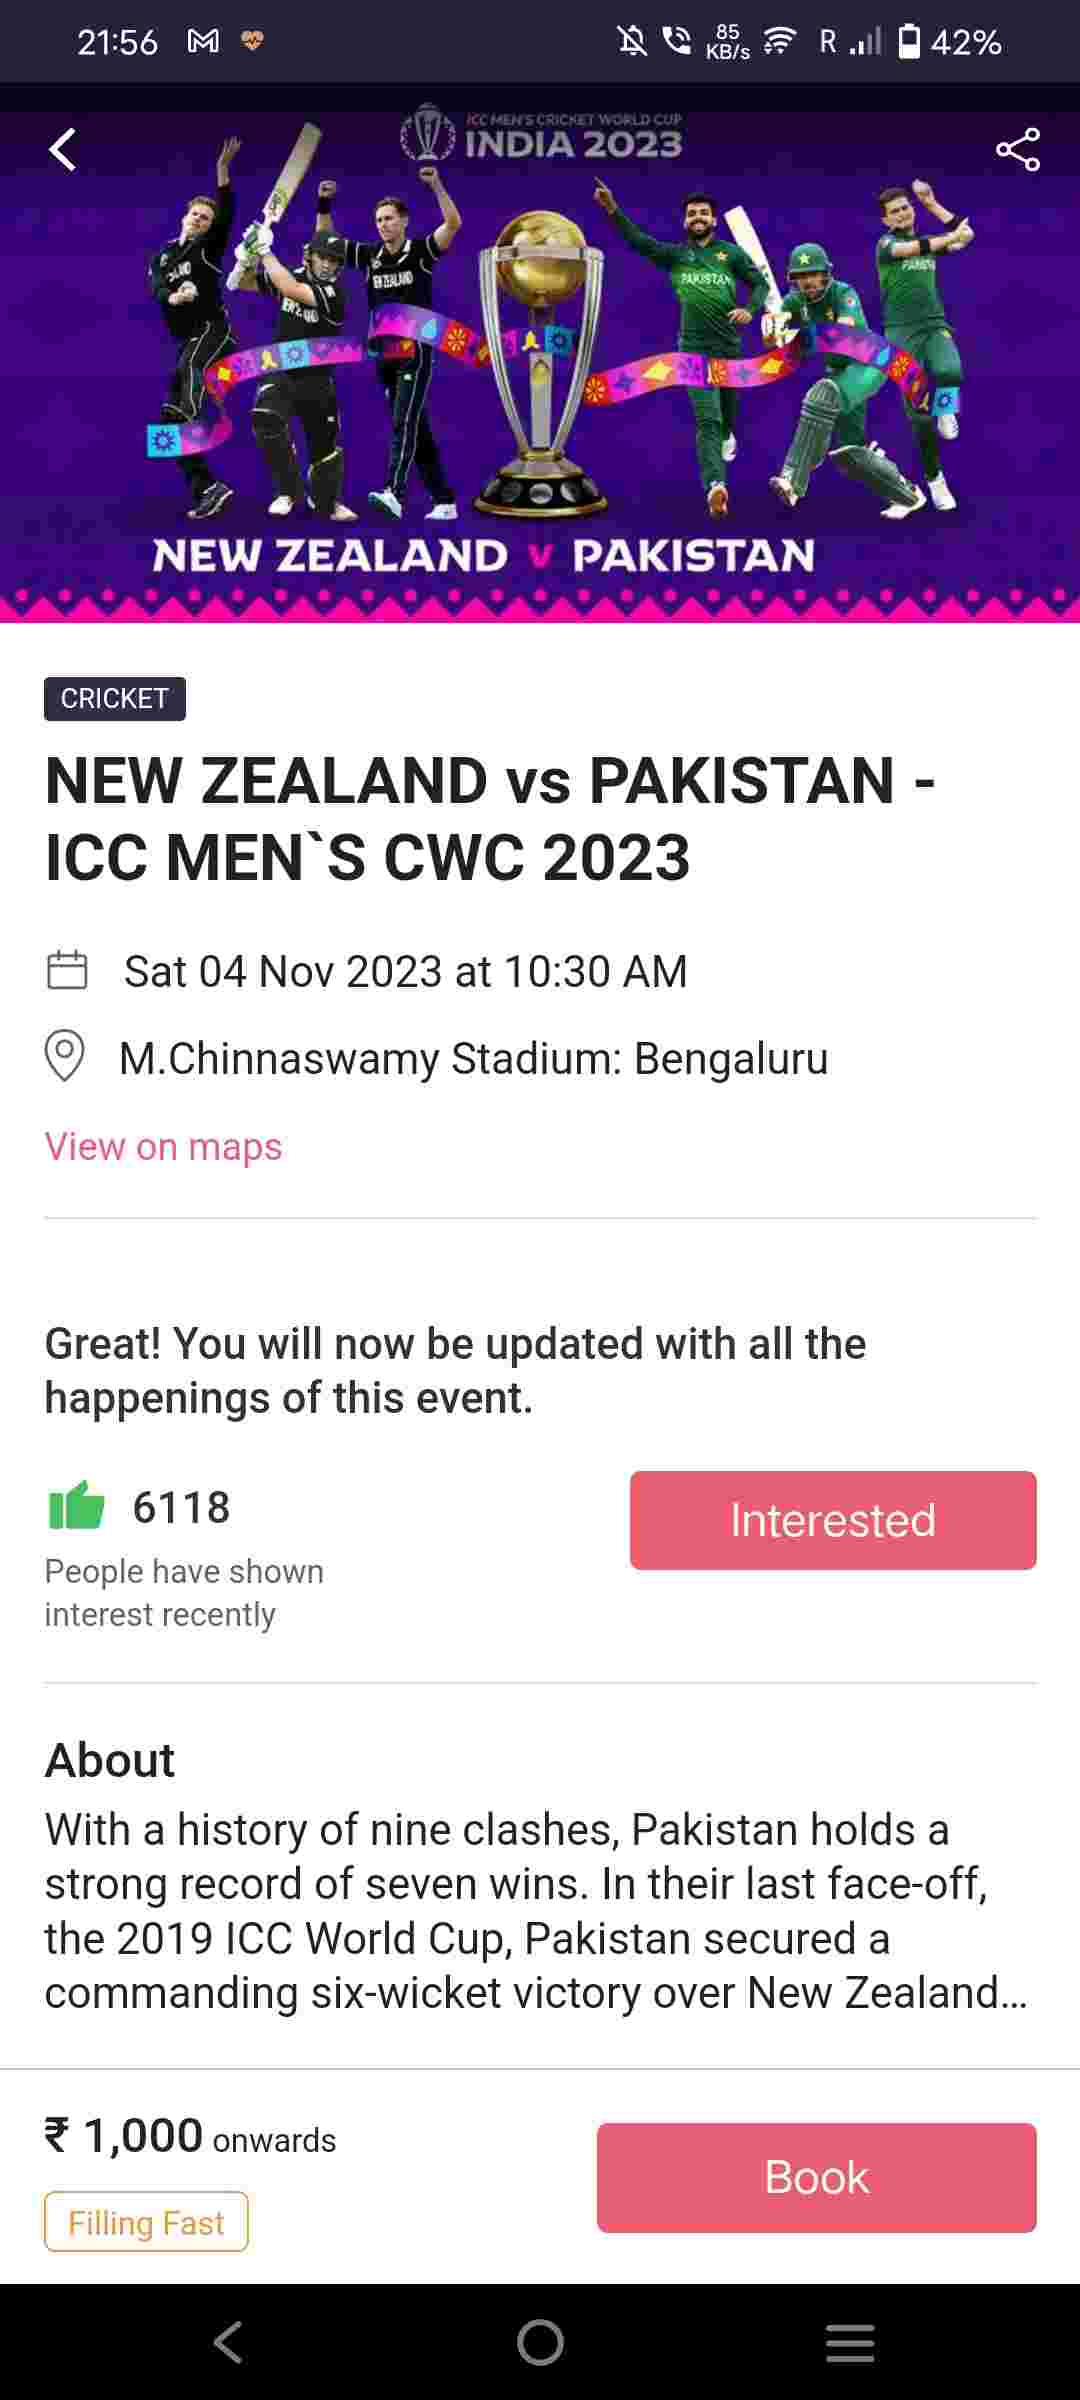The height and width of the screenshot is (2400, 1080).
Task: Toggle the Interested button
Action: (x=832, y=1520)
